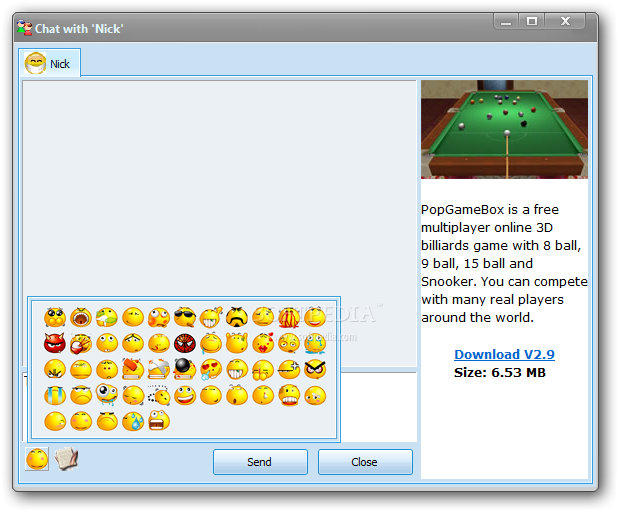Select the emoticon eating rice with chopsticks

coord(81,343)
